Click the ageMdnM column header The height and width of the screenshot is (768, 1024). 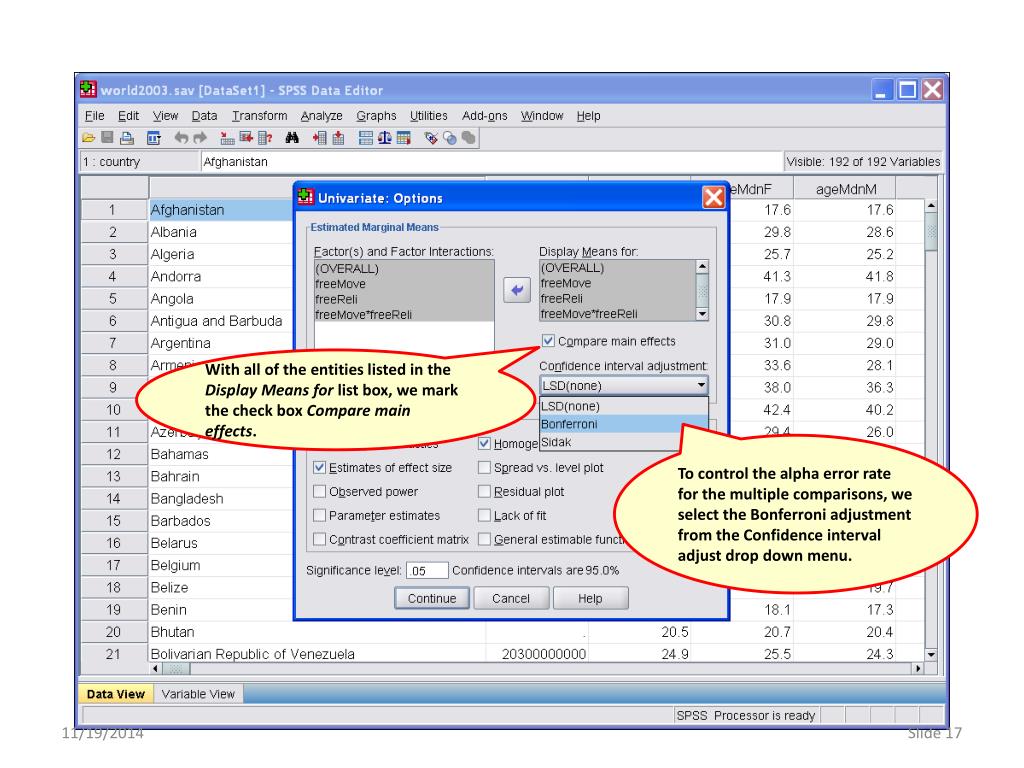click(846, 189)
